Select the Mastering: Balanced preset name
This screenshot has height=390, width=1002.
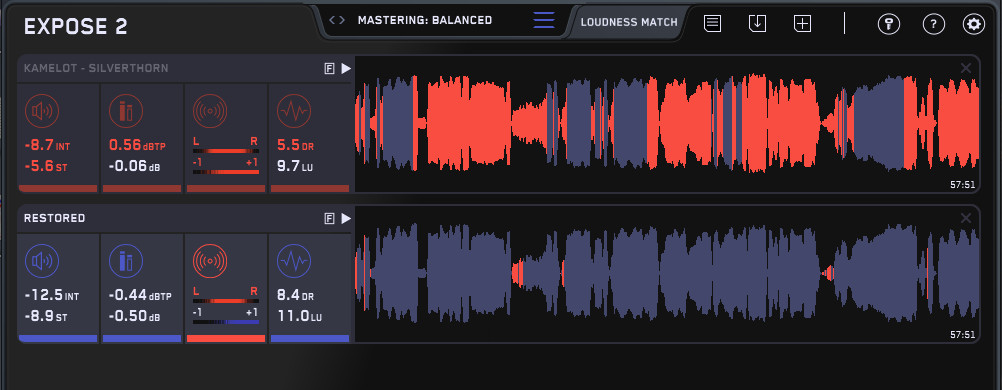[425, 20]
